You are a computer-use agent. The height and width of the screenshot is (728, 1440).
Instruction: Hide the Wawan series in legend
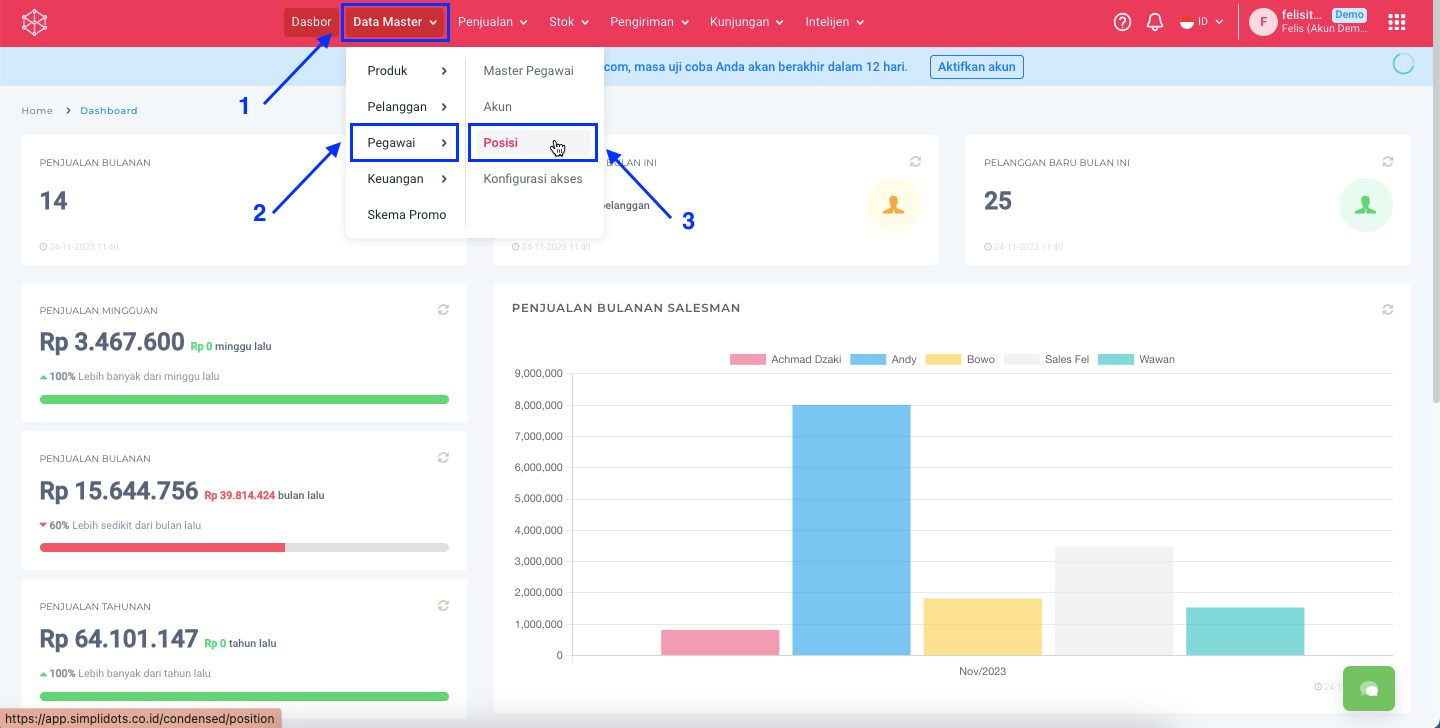[1136, 359]
